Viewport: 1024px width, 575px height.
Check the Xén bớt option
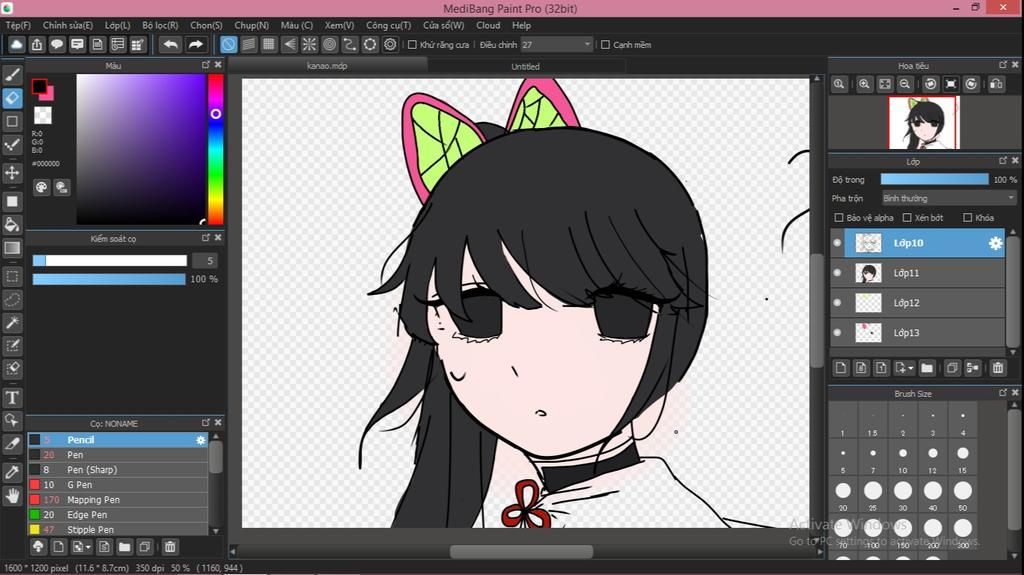pos(907,218)
